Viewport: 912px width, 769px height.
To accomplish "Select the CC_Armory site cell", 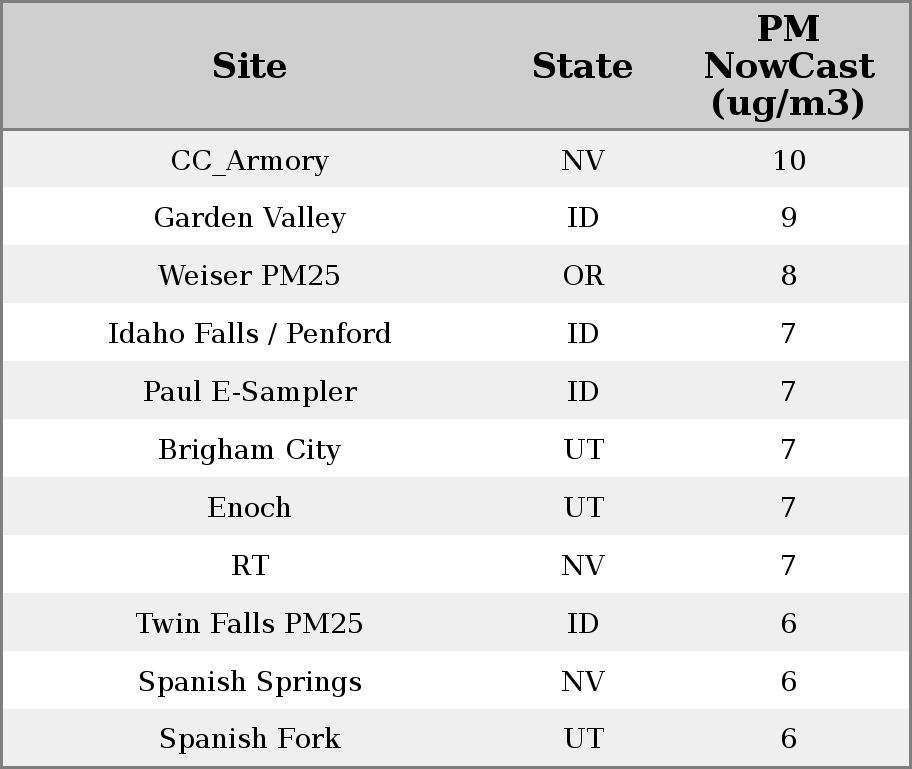I will coord(249,161).
